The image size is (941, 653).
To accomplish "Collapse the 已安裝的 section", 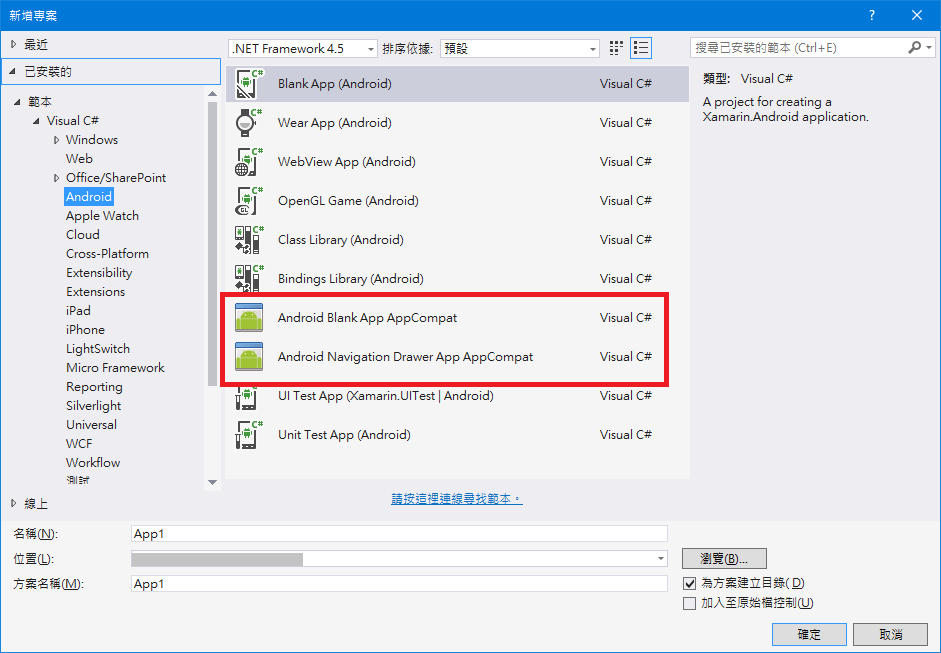I will (13, 71).
